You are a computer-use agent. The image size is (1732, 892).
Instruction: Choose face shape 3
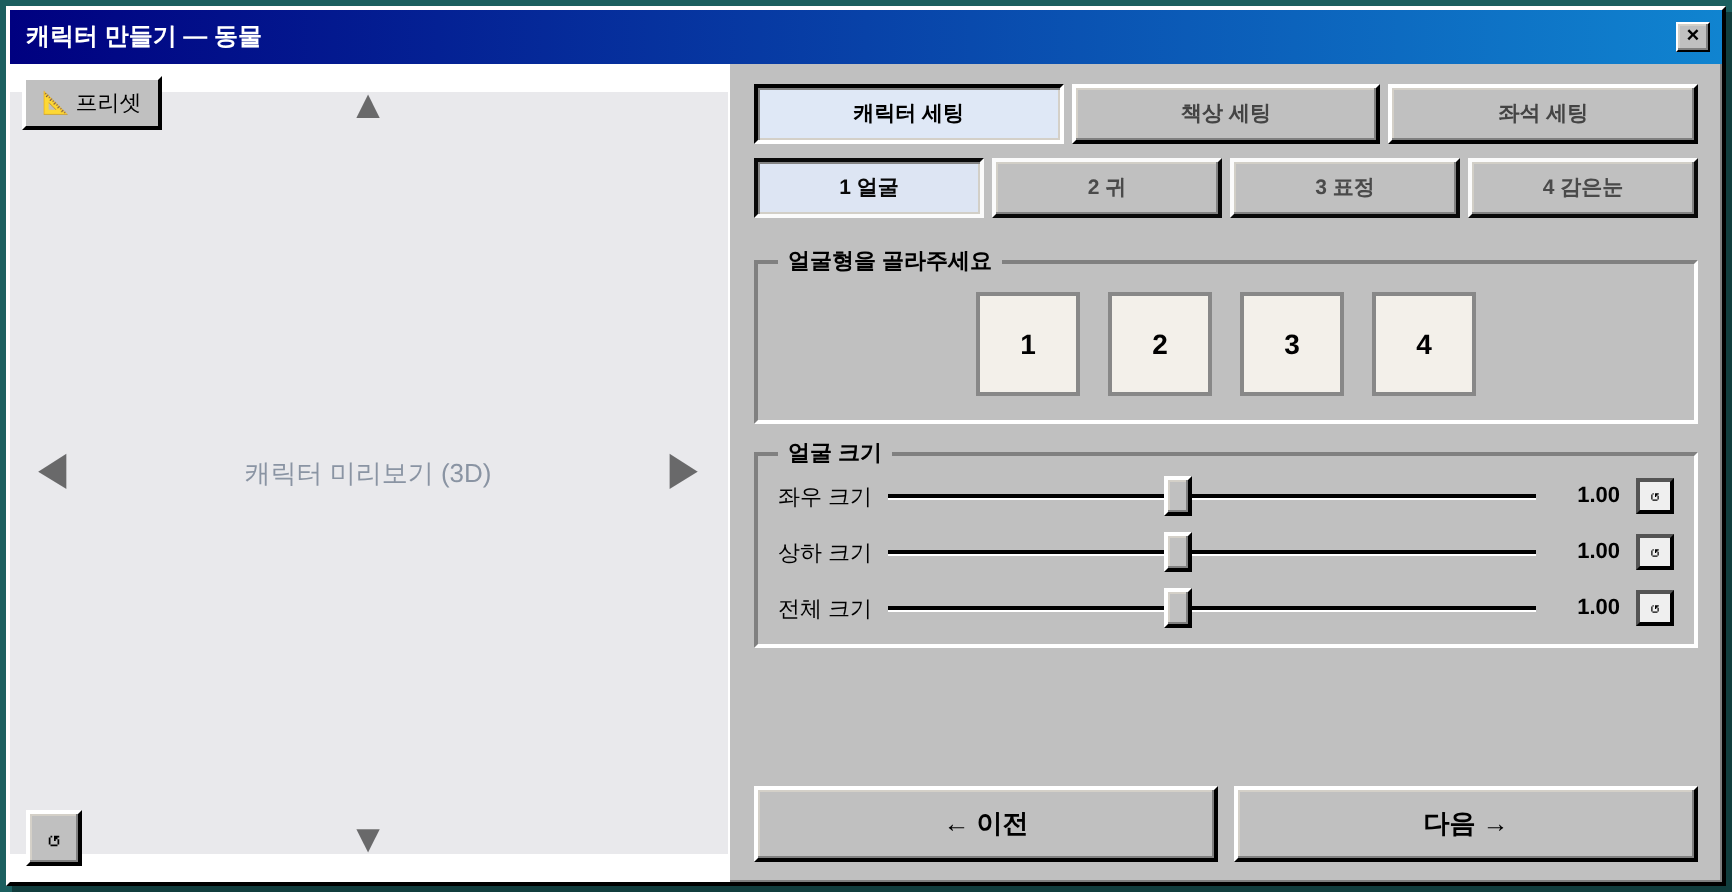tap(1292, 344)
